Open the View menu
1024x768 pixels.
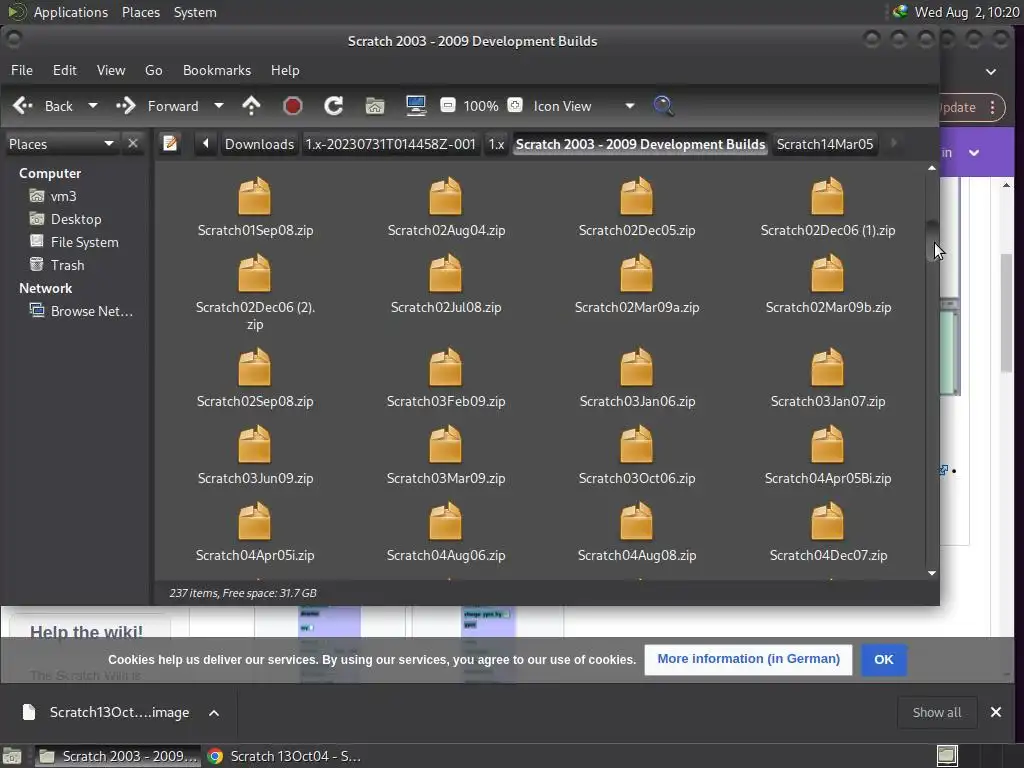point(110,70)
